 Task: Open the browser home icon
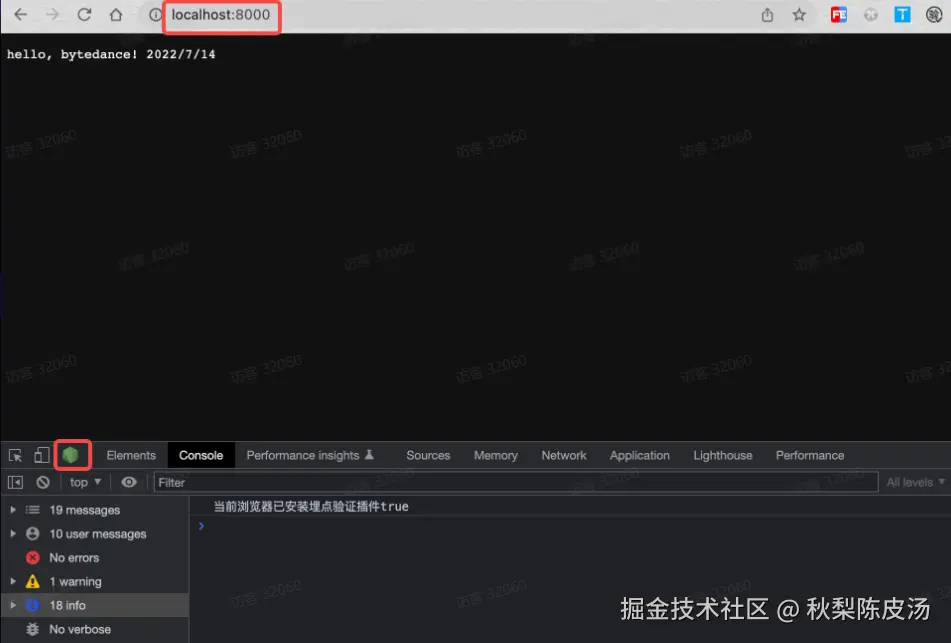(x=116, y=15)
